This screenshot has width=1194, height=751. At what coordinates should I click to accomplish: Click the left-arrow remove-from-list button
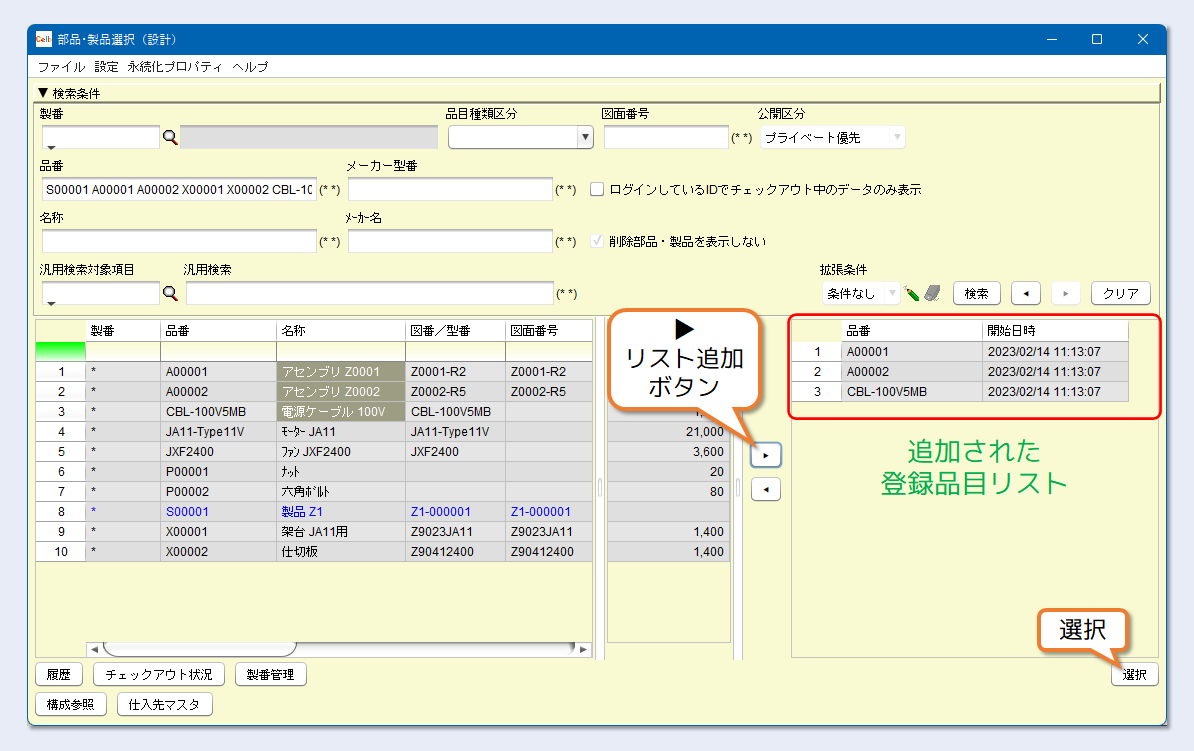[766, 490]
